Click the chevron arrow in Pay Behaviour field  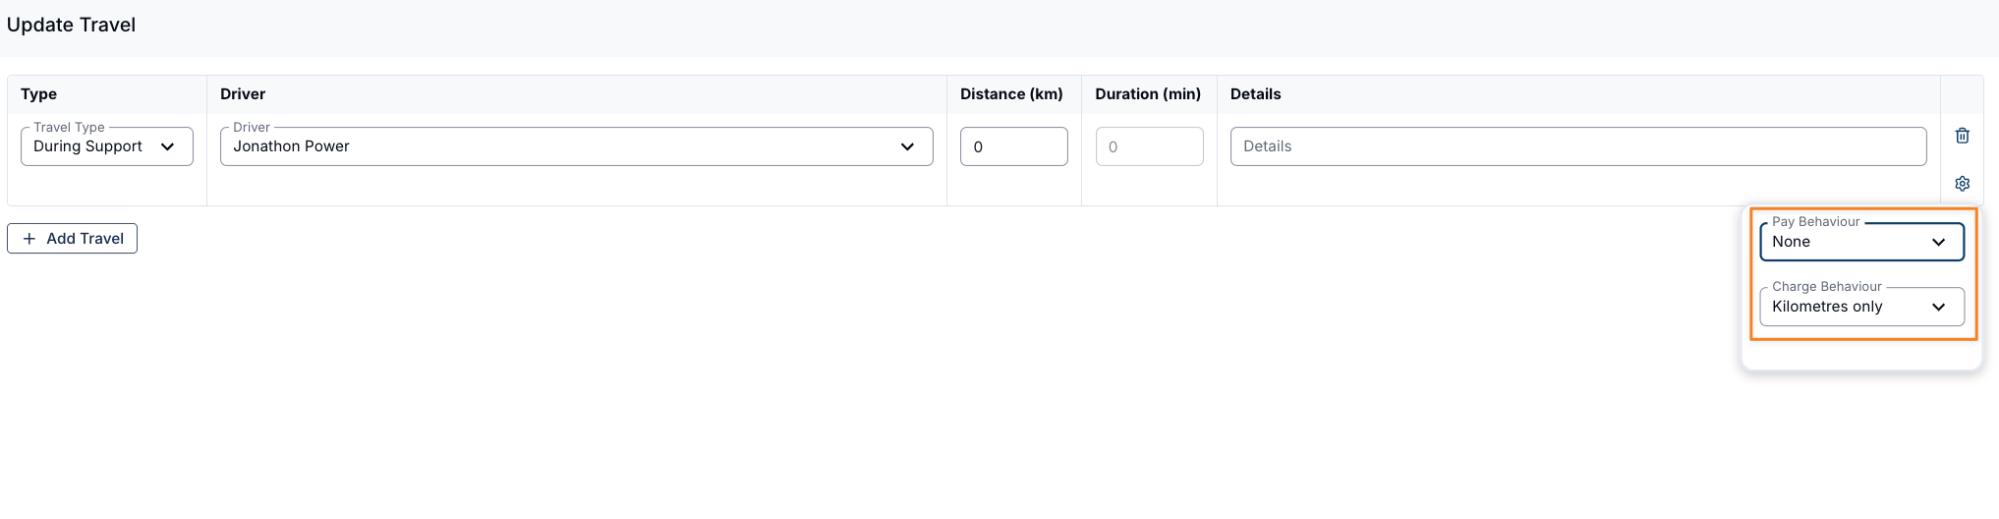tap(1938, 242)
